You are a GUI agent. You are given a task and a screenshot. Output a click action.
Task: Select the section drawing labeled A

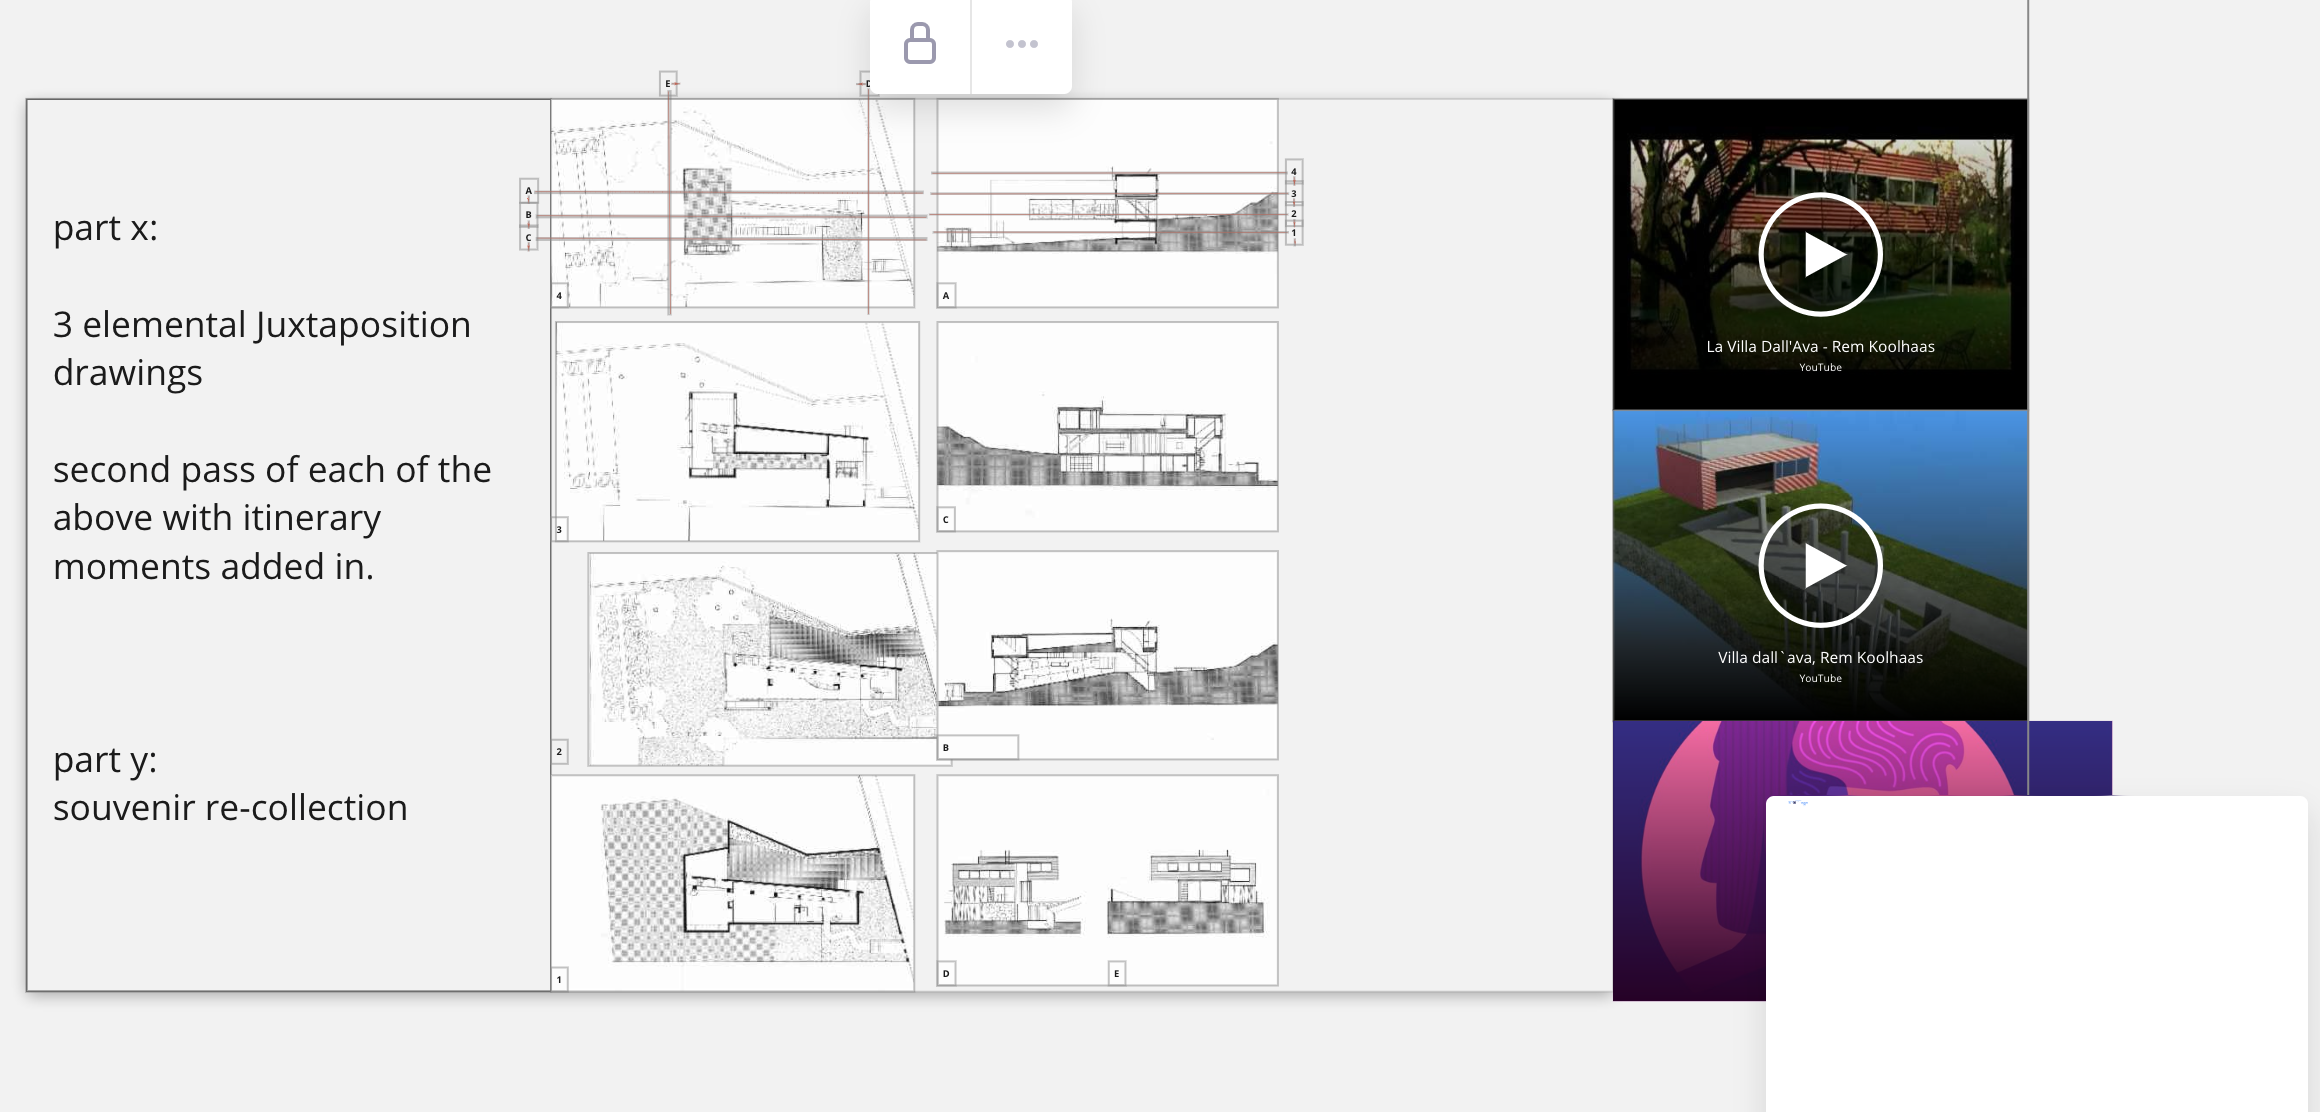(x=1108, y=203)
